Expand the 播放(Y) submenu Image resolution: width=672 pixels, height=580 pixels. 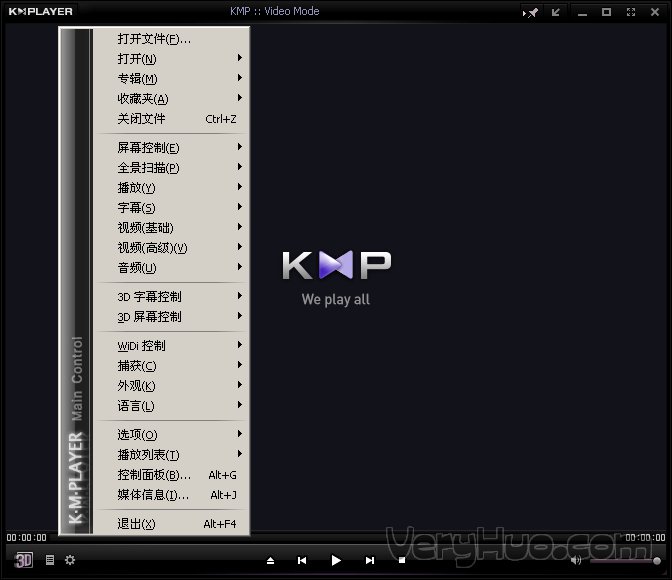tap(171, 188)
